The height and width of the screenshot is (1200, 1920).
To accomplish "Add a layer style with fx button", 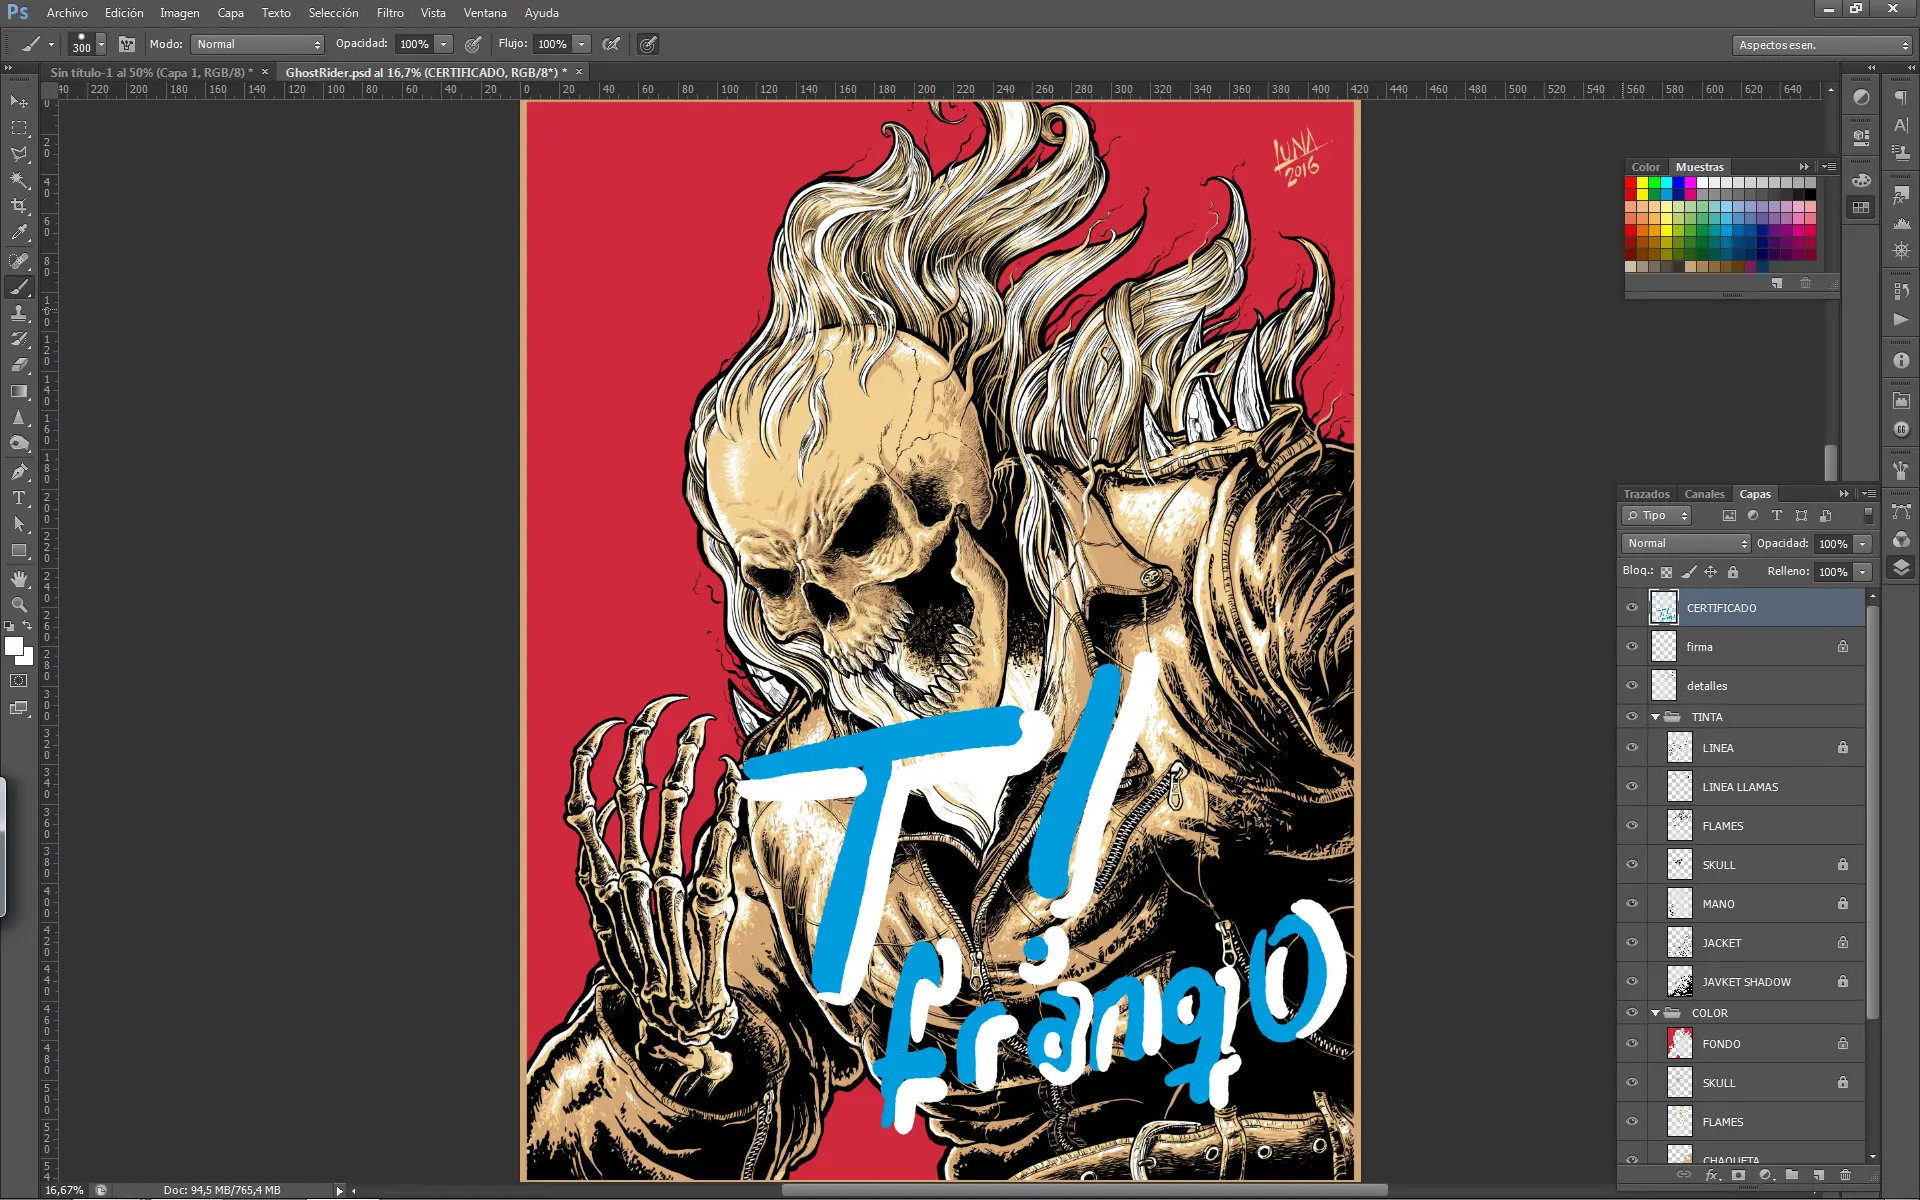I will pyautogui.click(x=1711, y=1175).
